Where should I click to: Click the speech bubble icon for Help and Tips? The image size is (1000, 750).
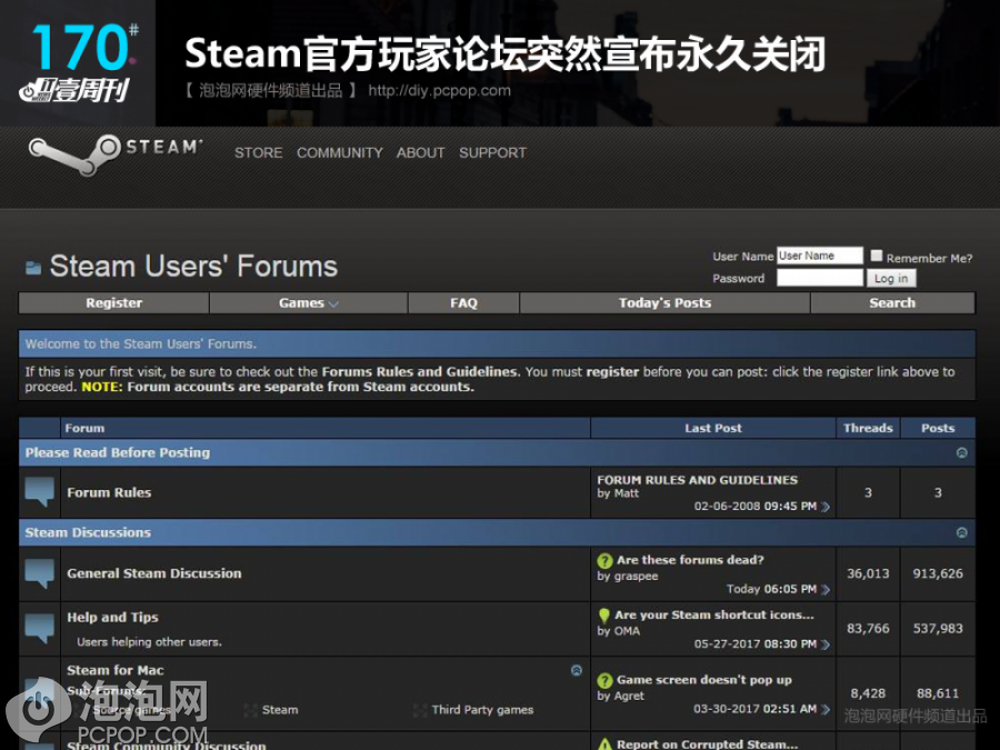(x=40, y=628)
